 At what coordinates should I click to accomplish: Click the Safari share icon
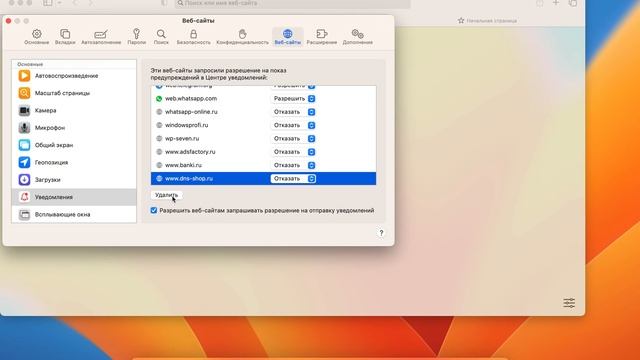(x=540, y=3)
